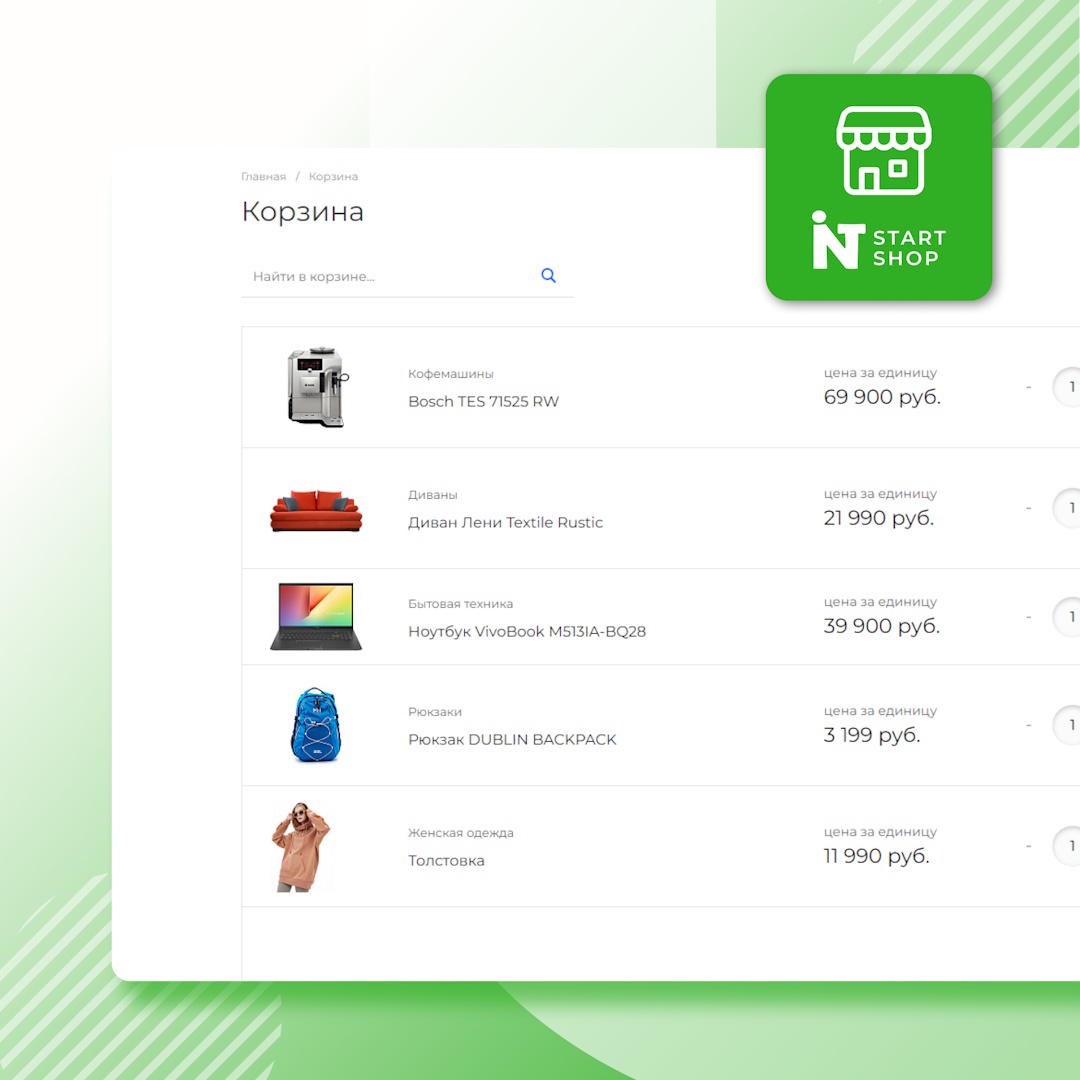Decrease quantity of Ноутбук VivoBook
The height and width of the screenshot is (1080, 1080).
(x=1028, y=617)
